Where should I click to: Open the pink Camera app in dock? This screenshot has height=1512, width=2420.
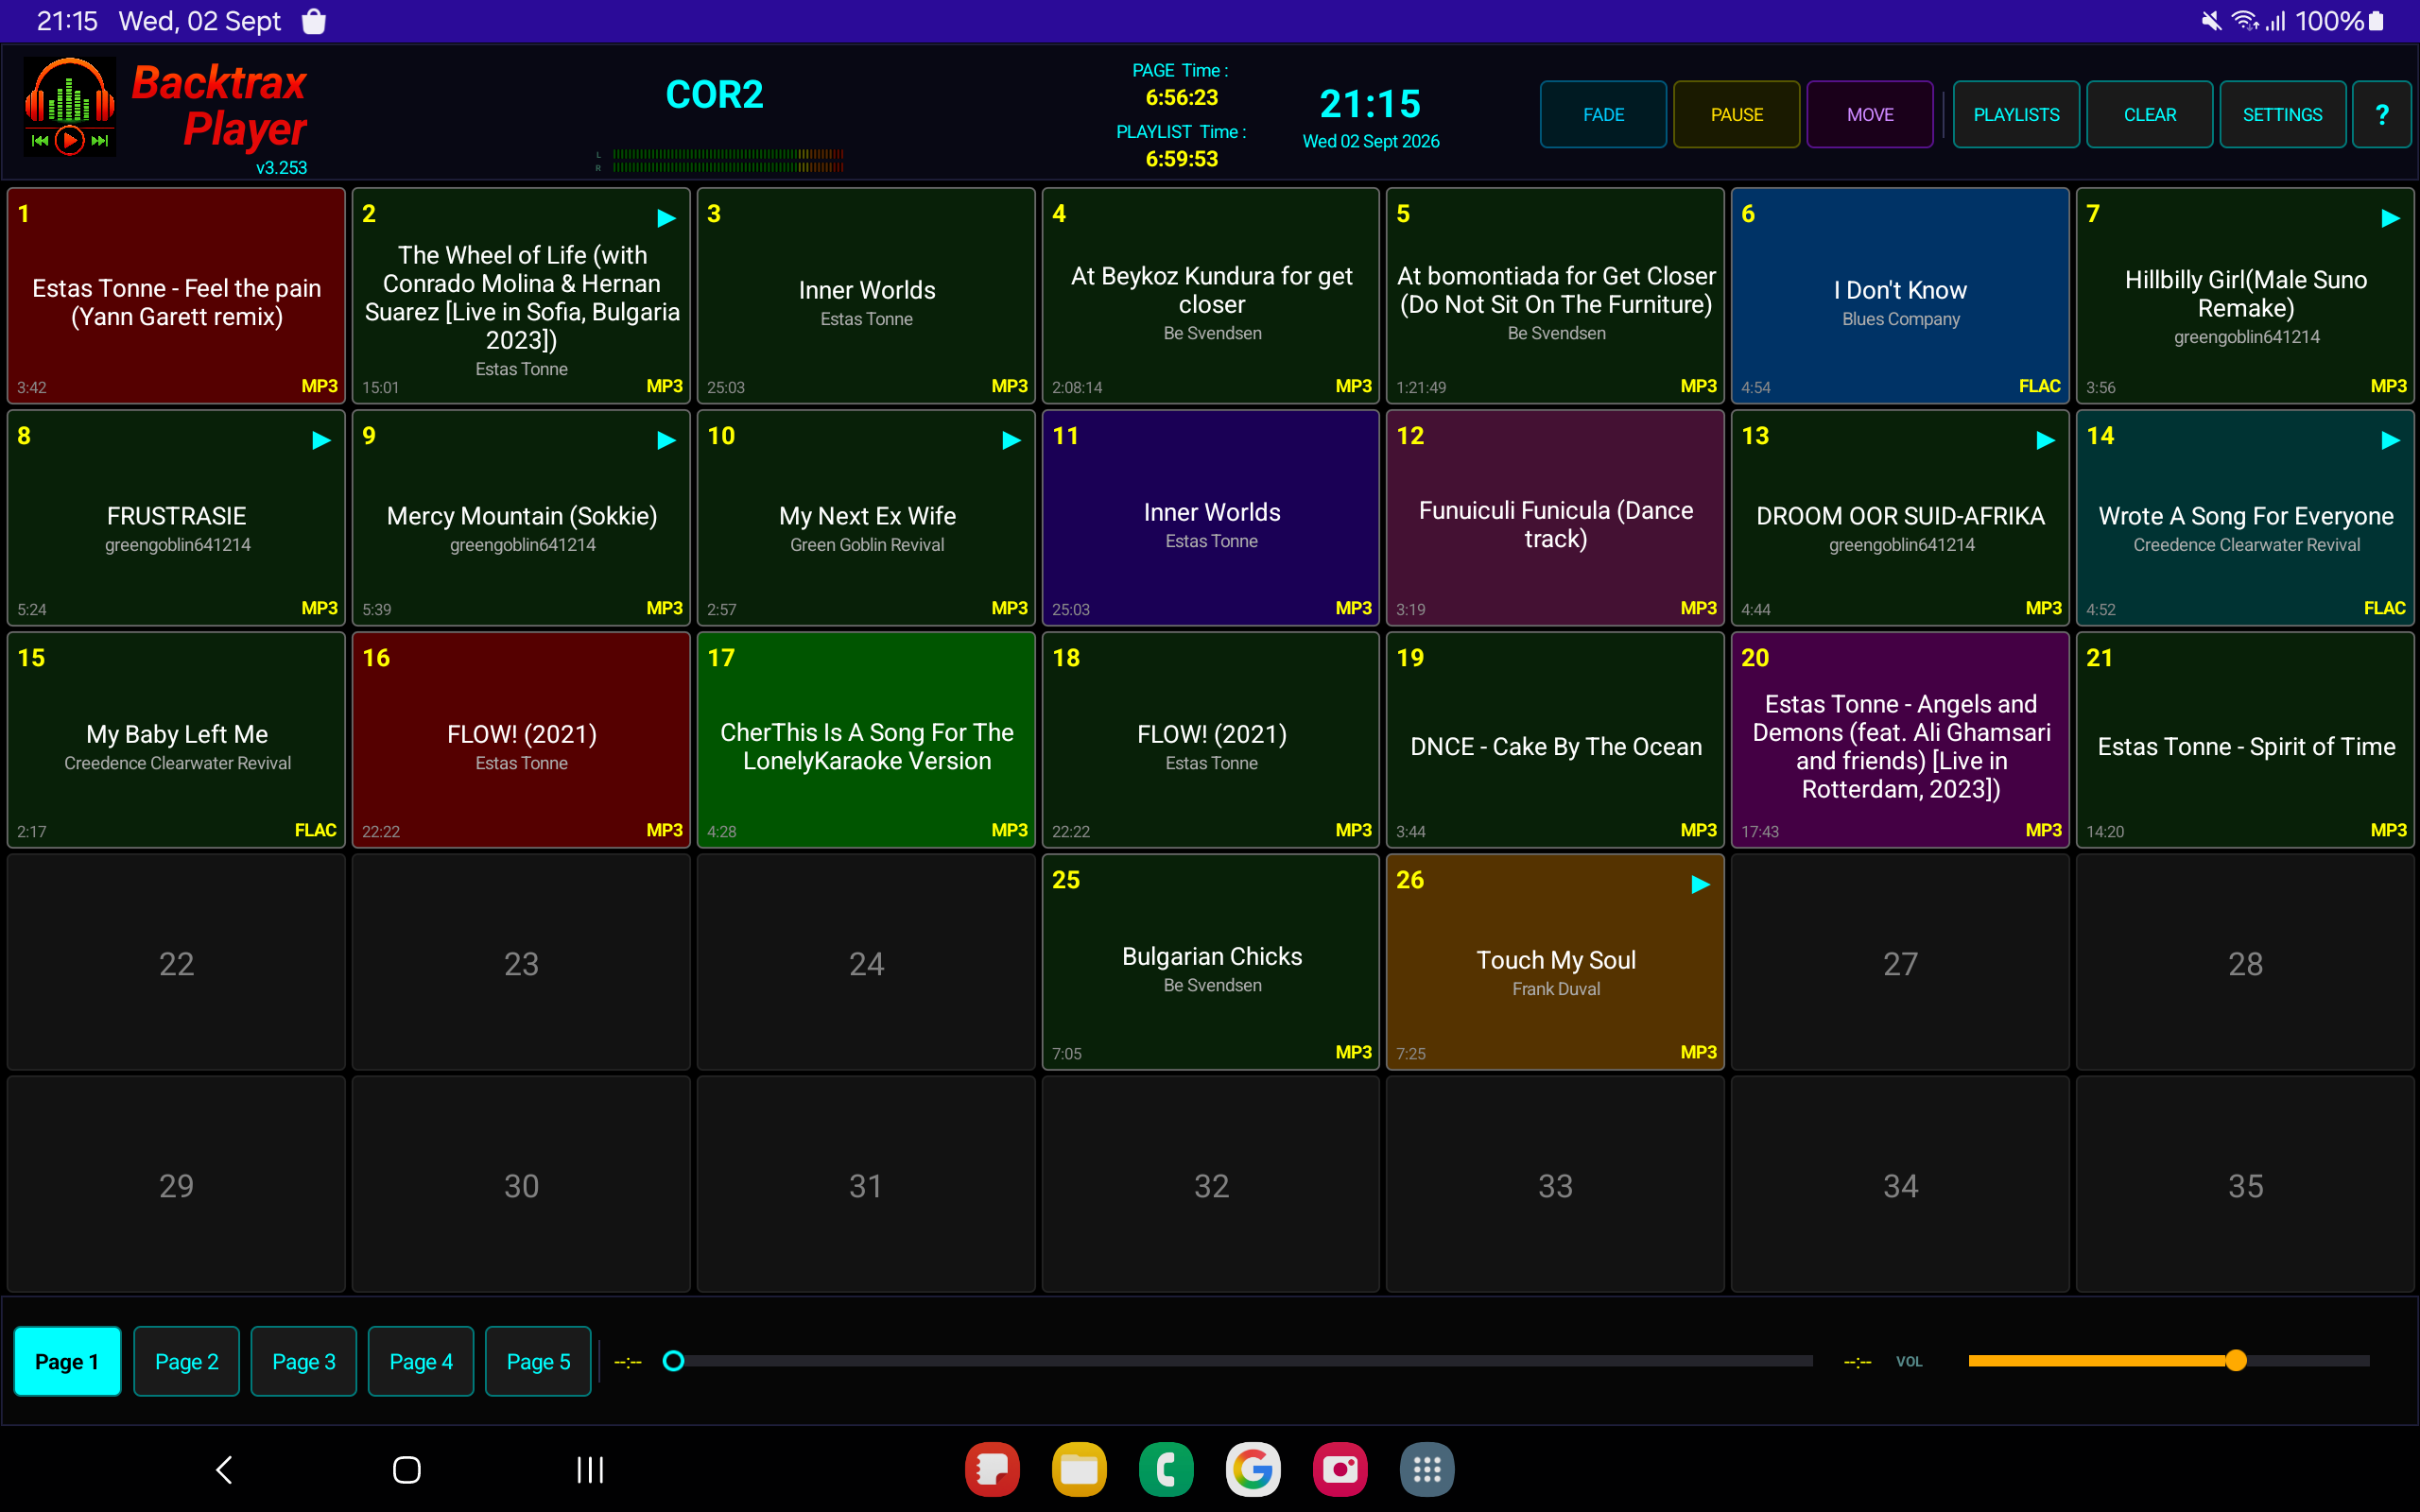(x=1340, y=1469)
